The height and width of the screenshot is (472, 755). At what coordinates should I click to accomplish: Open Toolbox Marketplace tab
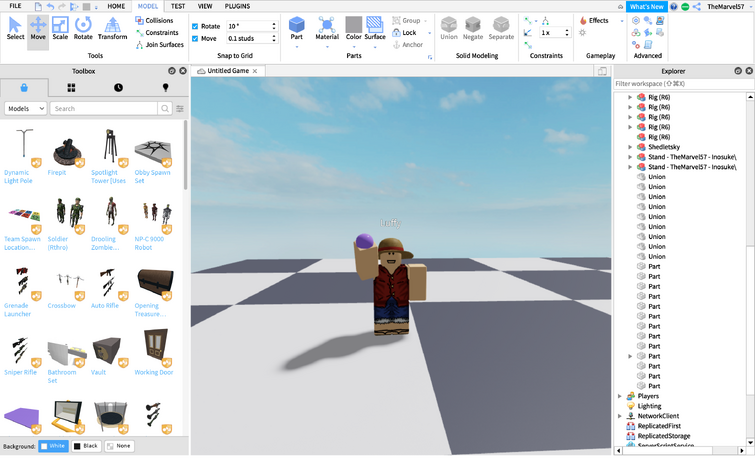(x=24, y=88)
